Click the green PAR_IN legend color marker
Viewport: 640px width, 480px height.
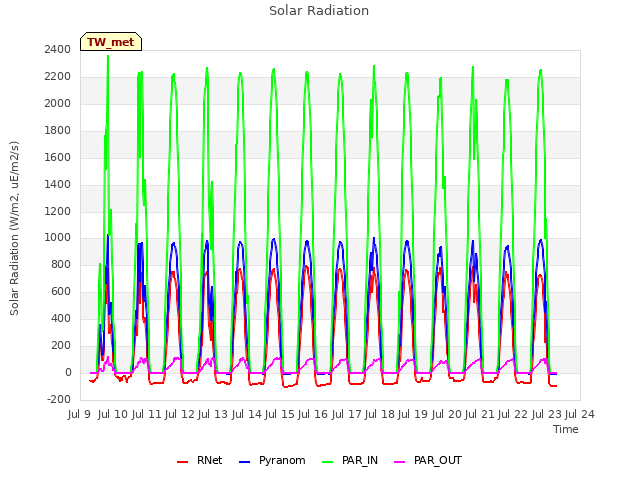327,462
